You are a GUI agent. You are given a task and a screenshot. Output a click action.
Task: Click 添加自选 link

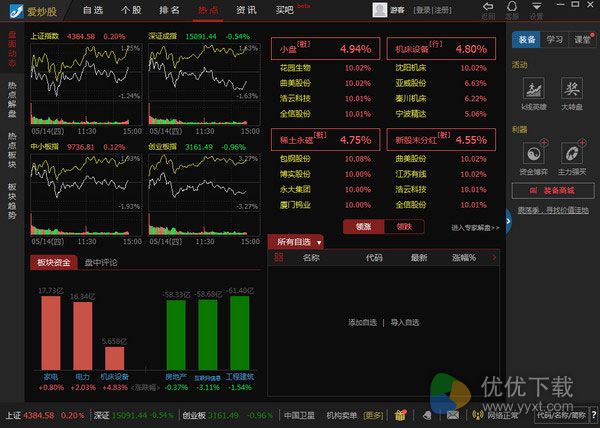[x=362, y=322]
